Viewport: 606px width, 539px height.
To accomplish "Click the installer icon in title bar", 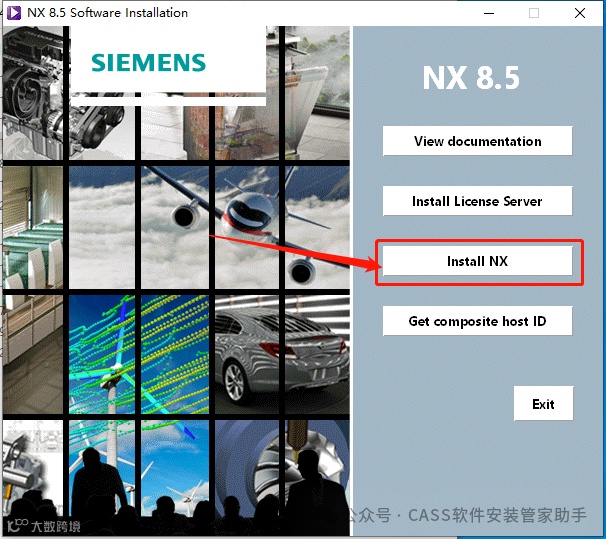I will click(x=14, y=13).
